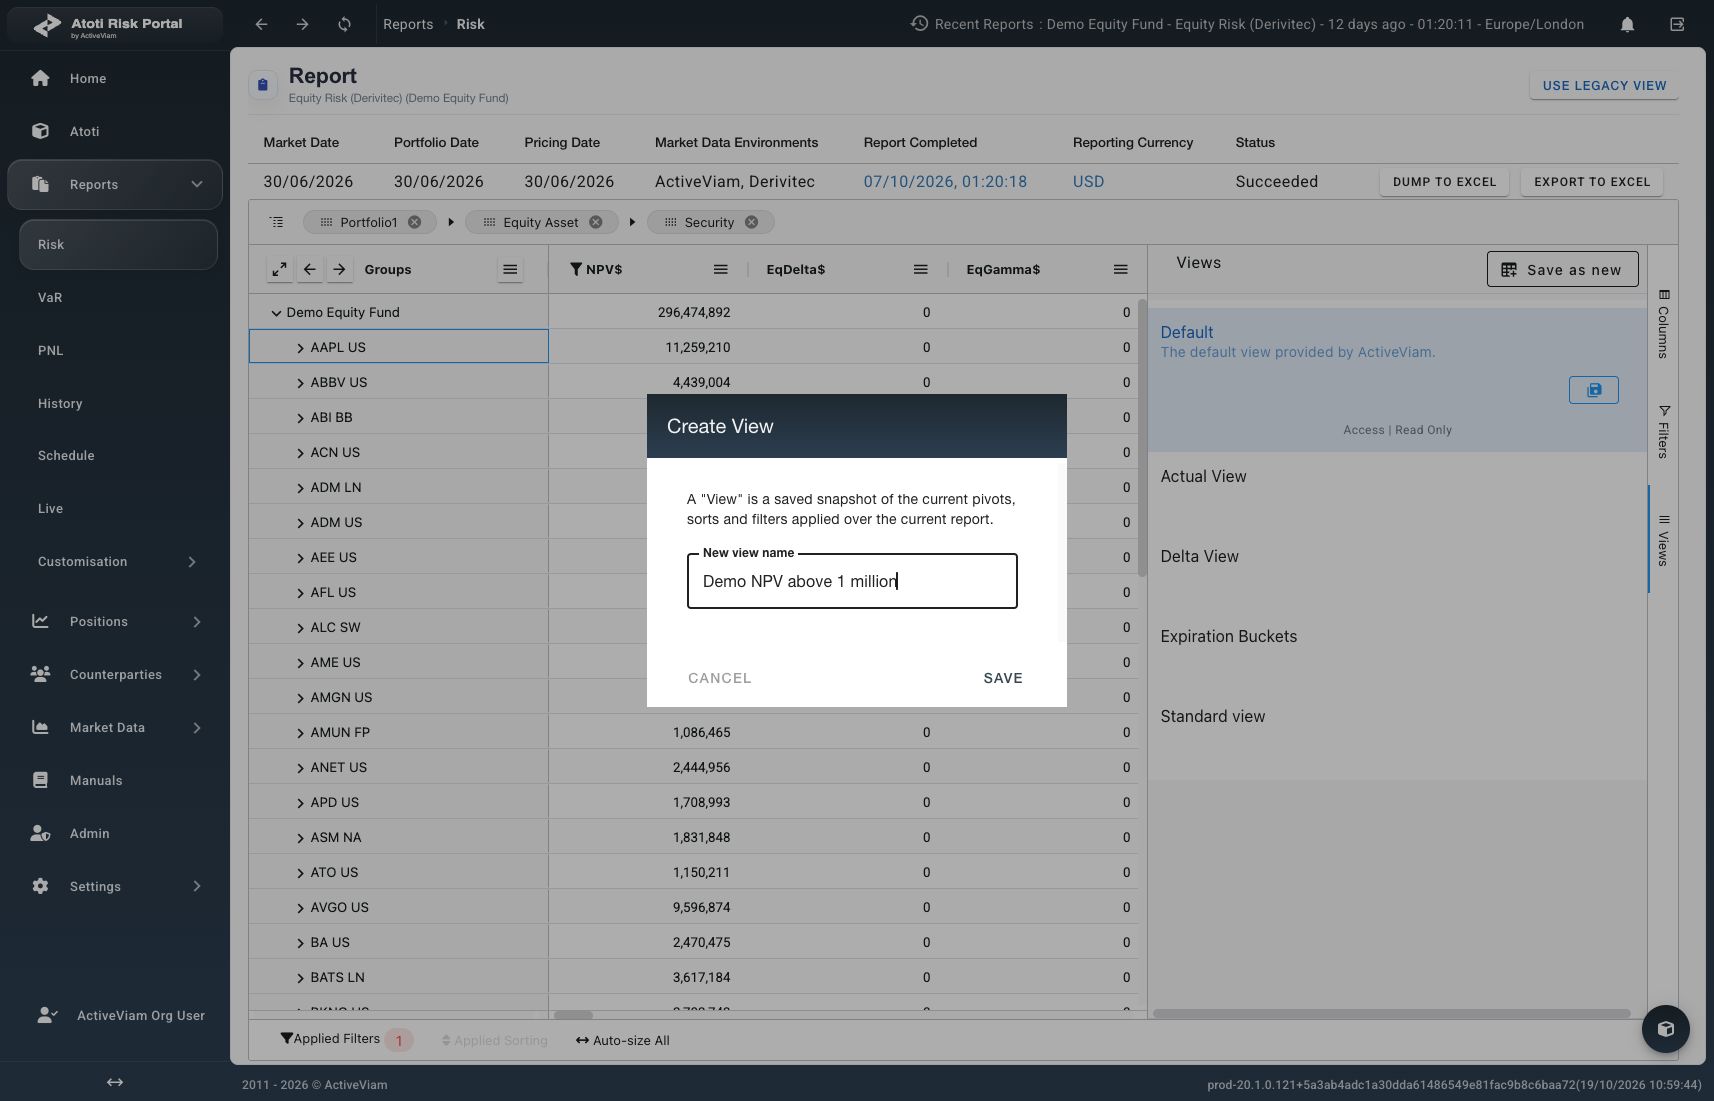Collapse the sidebar with the double-arrow icon
1714x1101 pixels.
(115, 1082)
